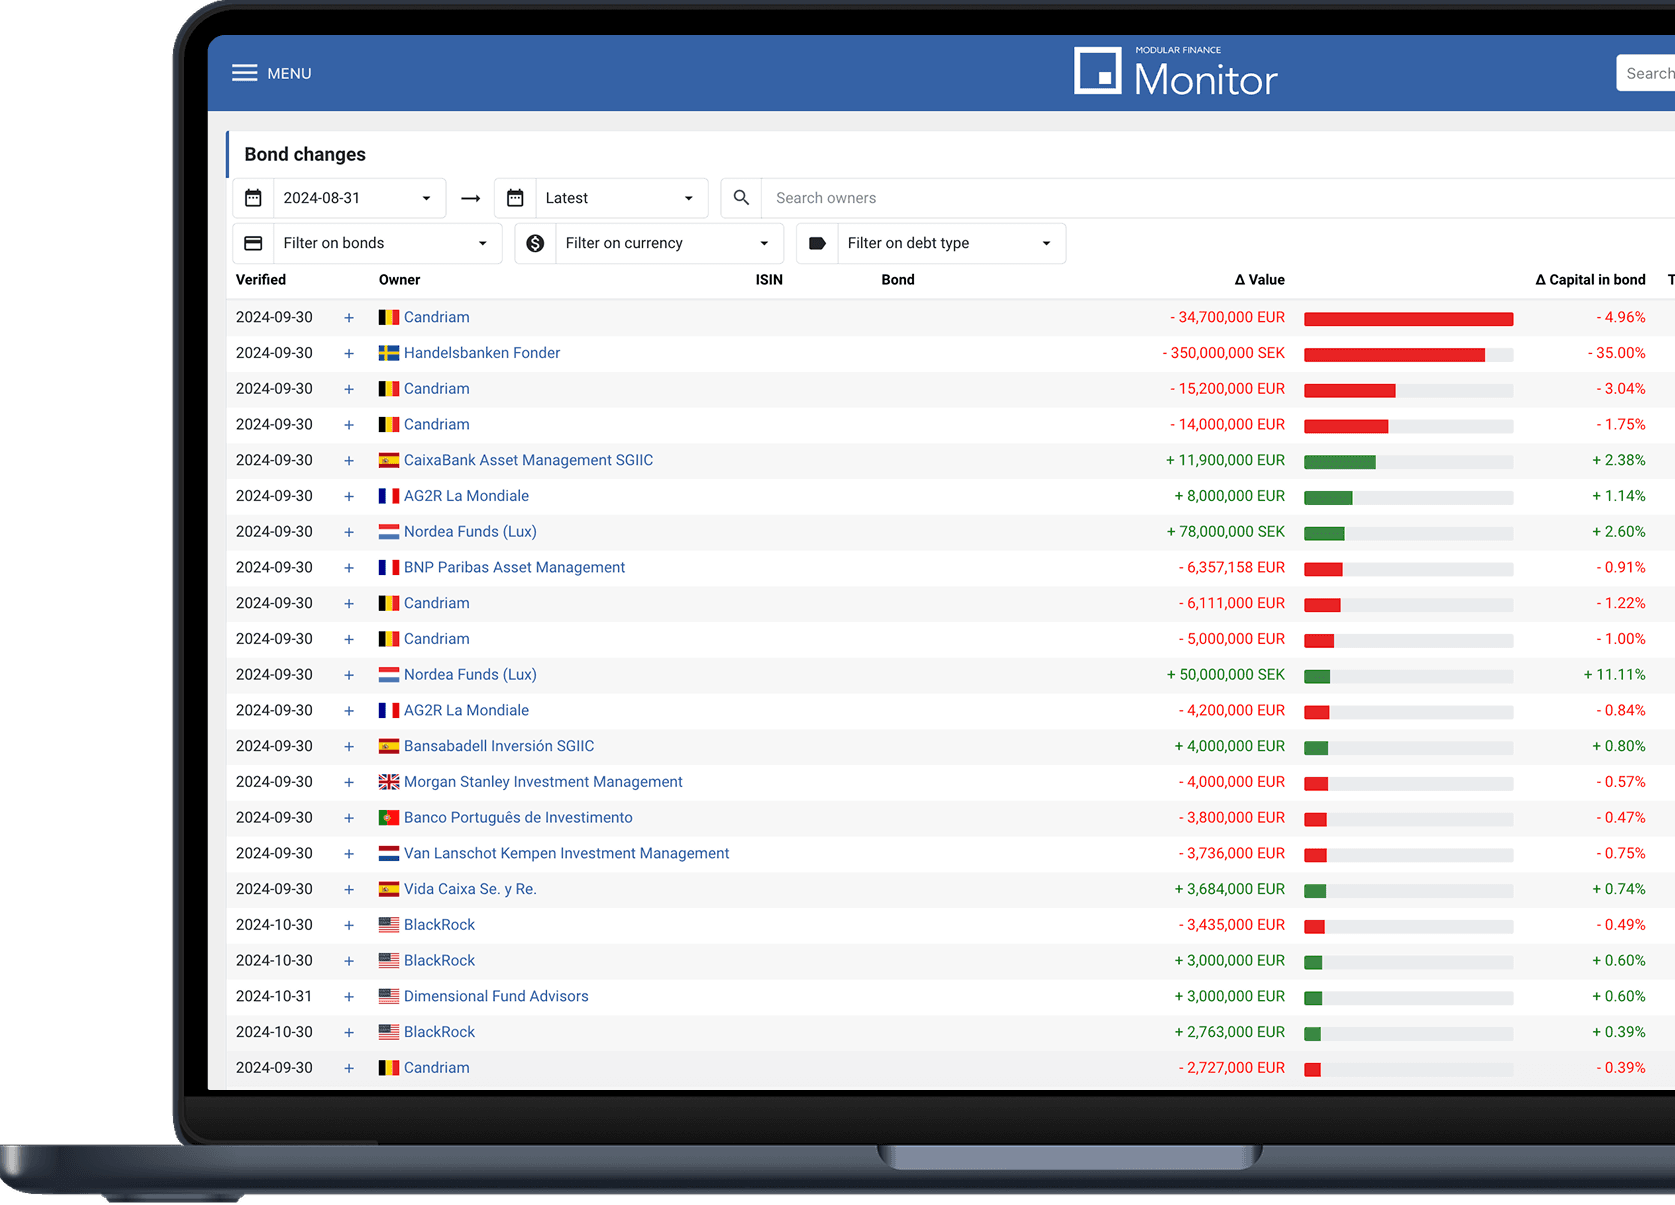
Task: Click the debt type tag icon
Action: click(x=817, y=243)
